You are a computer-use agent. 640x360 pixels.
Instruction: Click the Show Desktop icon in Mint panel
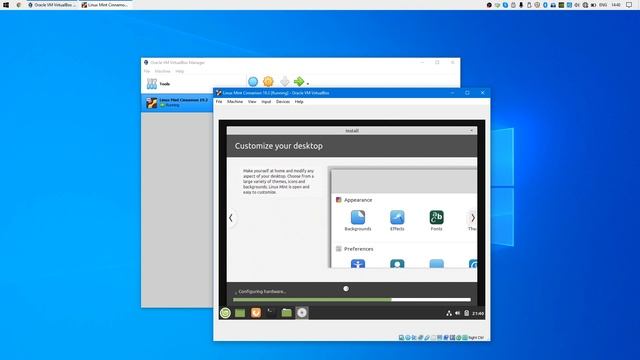click(x=240, y=313)
